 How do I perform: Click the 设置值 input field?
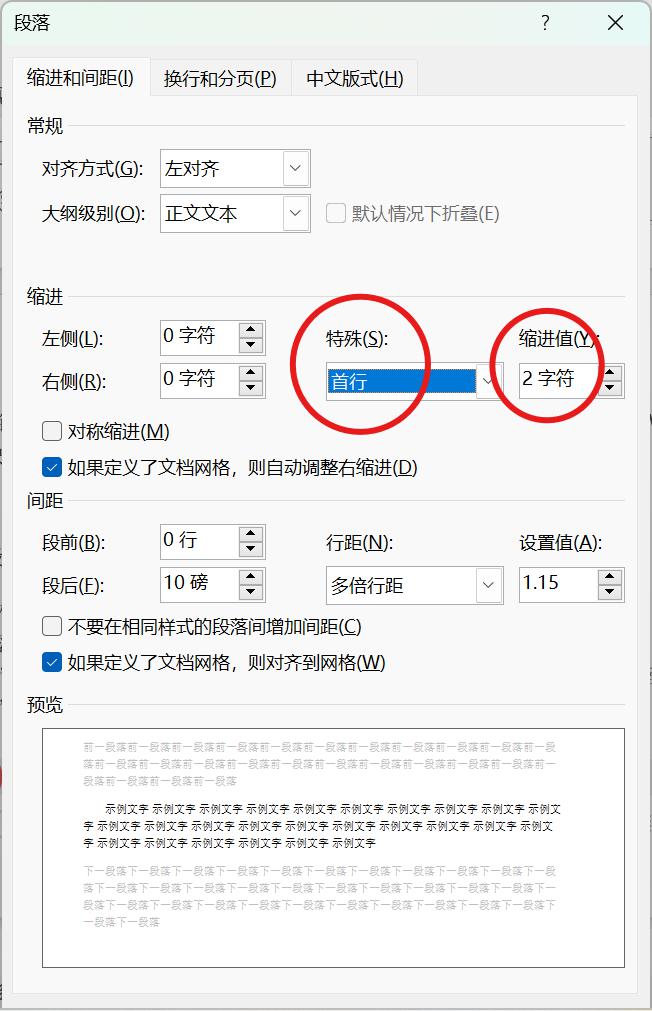click(558, 584)
